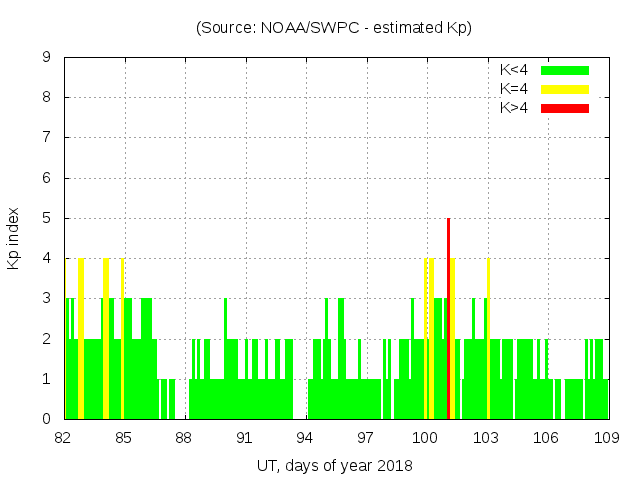This screenshot has height=480, width=640.
Task: Click the NOAA/SWPC source title text
Action: [333, 28]
